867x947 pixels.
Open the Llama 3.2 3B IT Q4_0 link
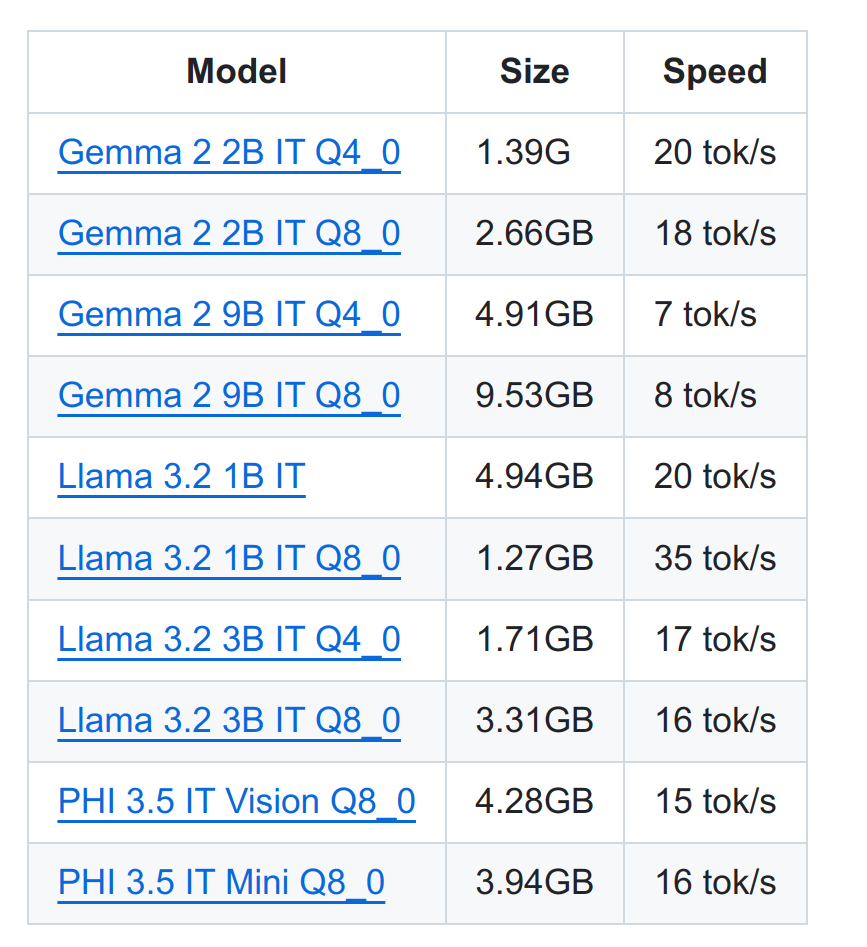[x=229, y=640]
